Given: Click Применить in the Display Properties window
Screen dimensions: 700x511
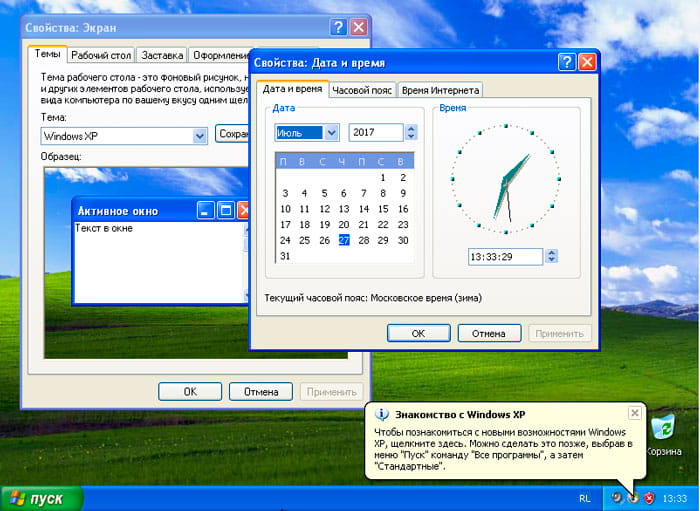Looking at the screenshot, I should (x=332, y=392).
